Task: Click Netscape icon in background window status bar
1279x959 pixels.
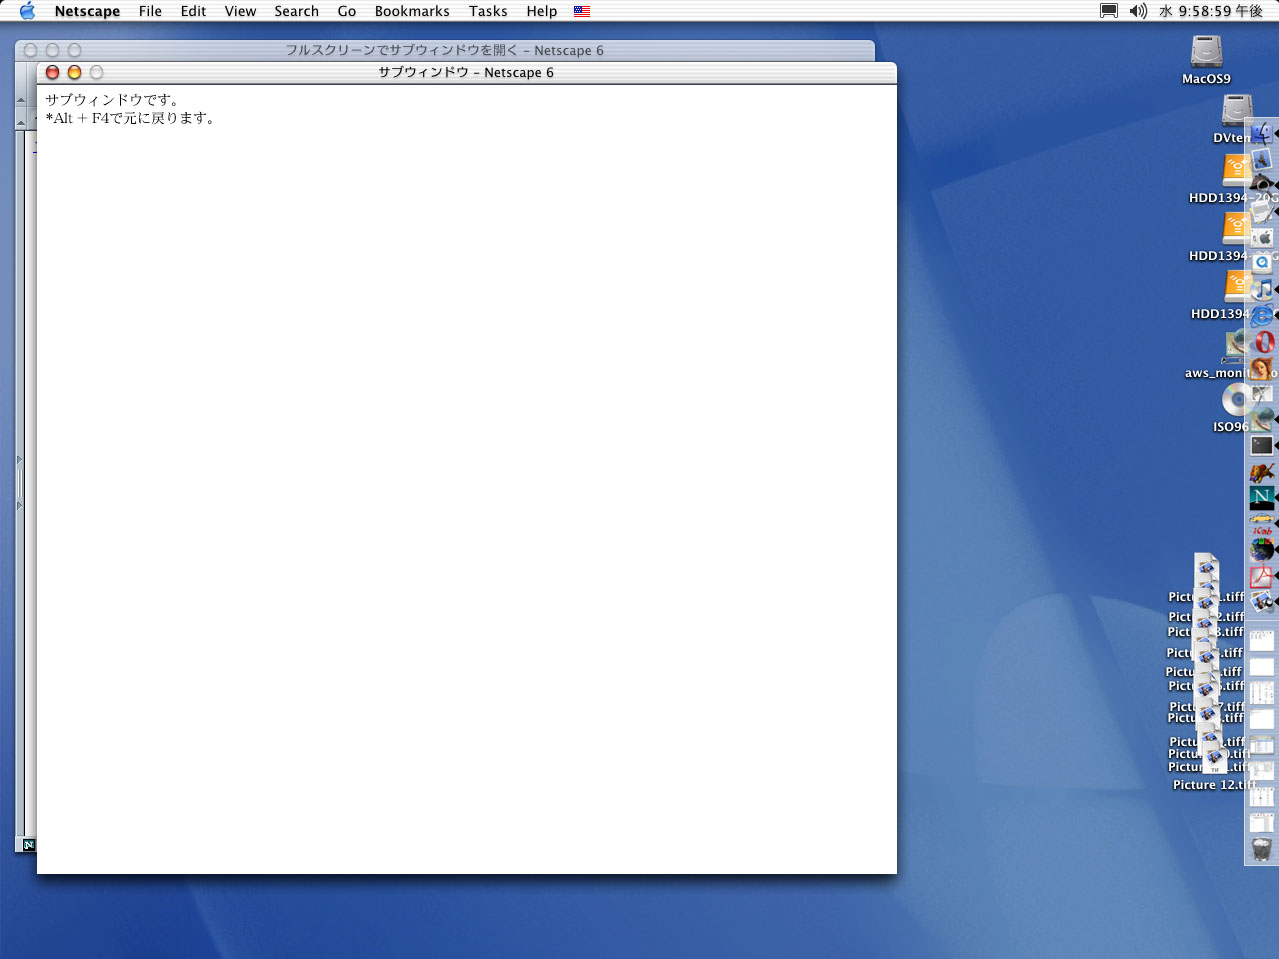Action: click(x=29, y=845)
